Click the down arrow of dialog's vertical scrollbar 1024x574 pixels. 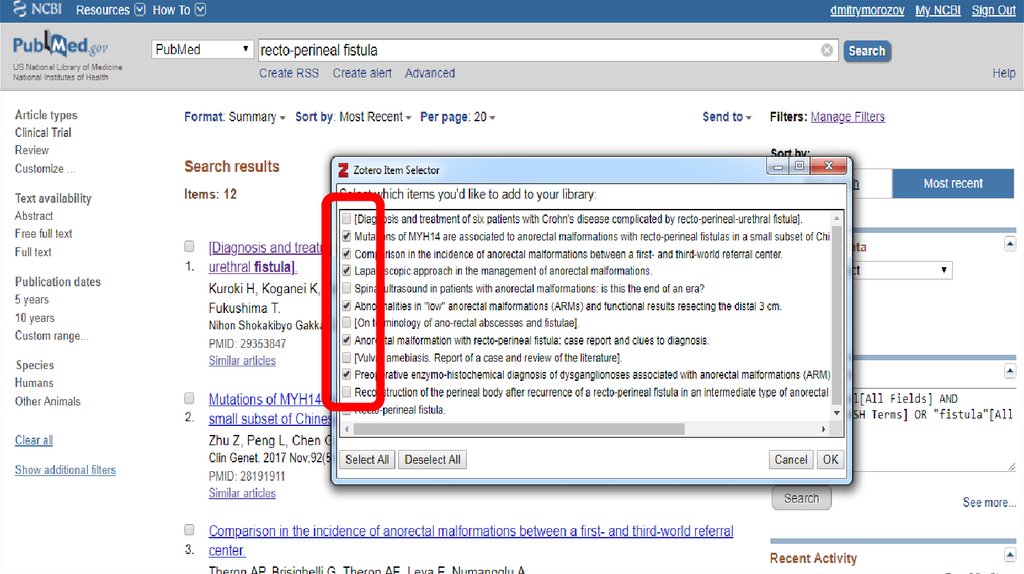(x=837, y=411)
